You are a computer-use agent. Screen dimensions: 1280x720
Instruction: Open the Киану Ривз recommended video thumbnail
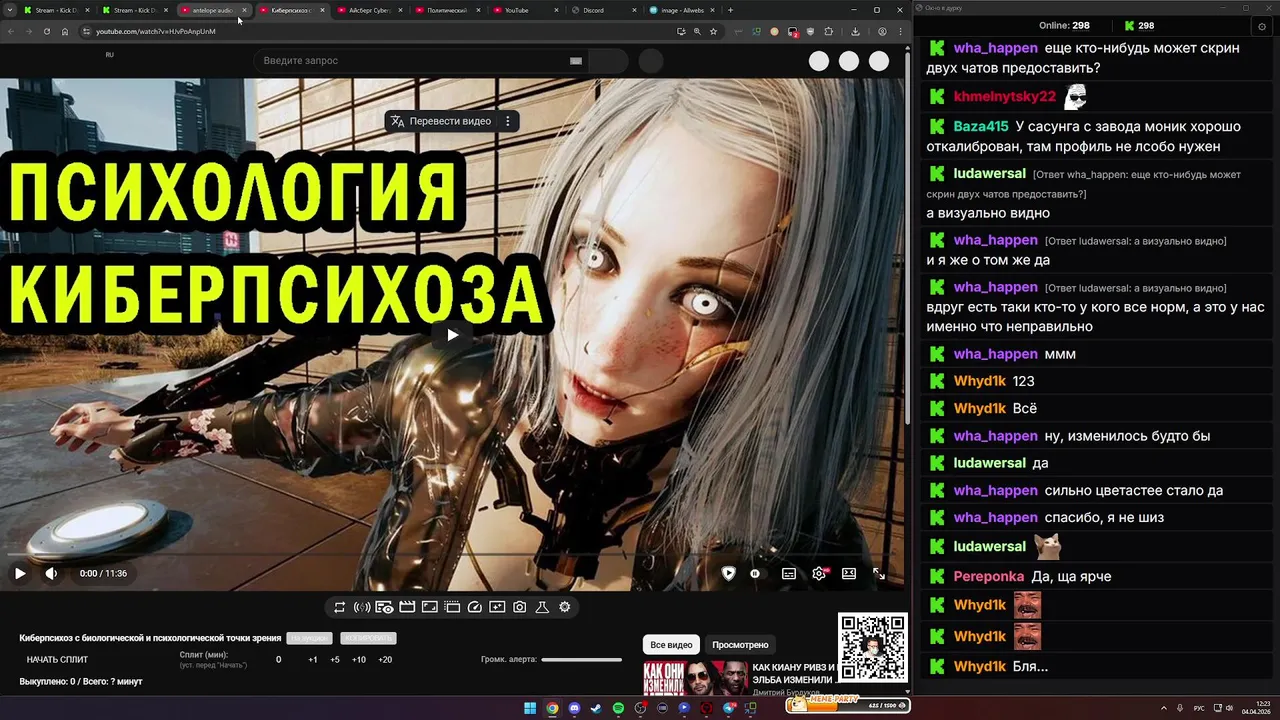click(x=696, y=678)
